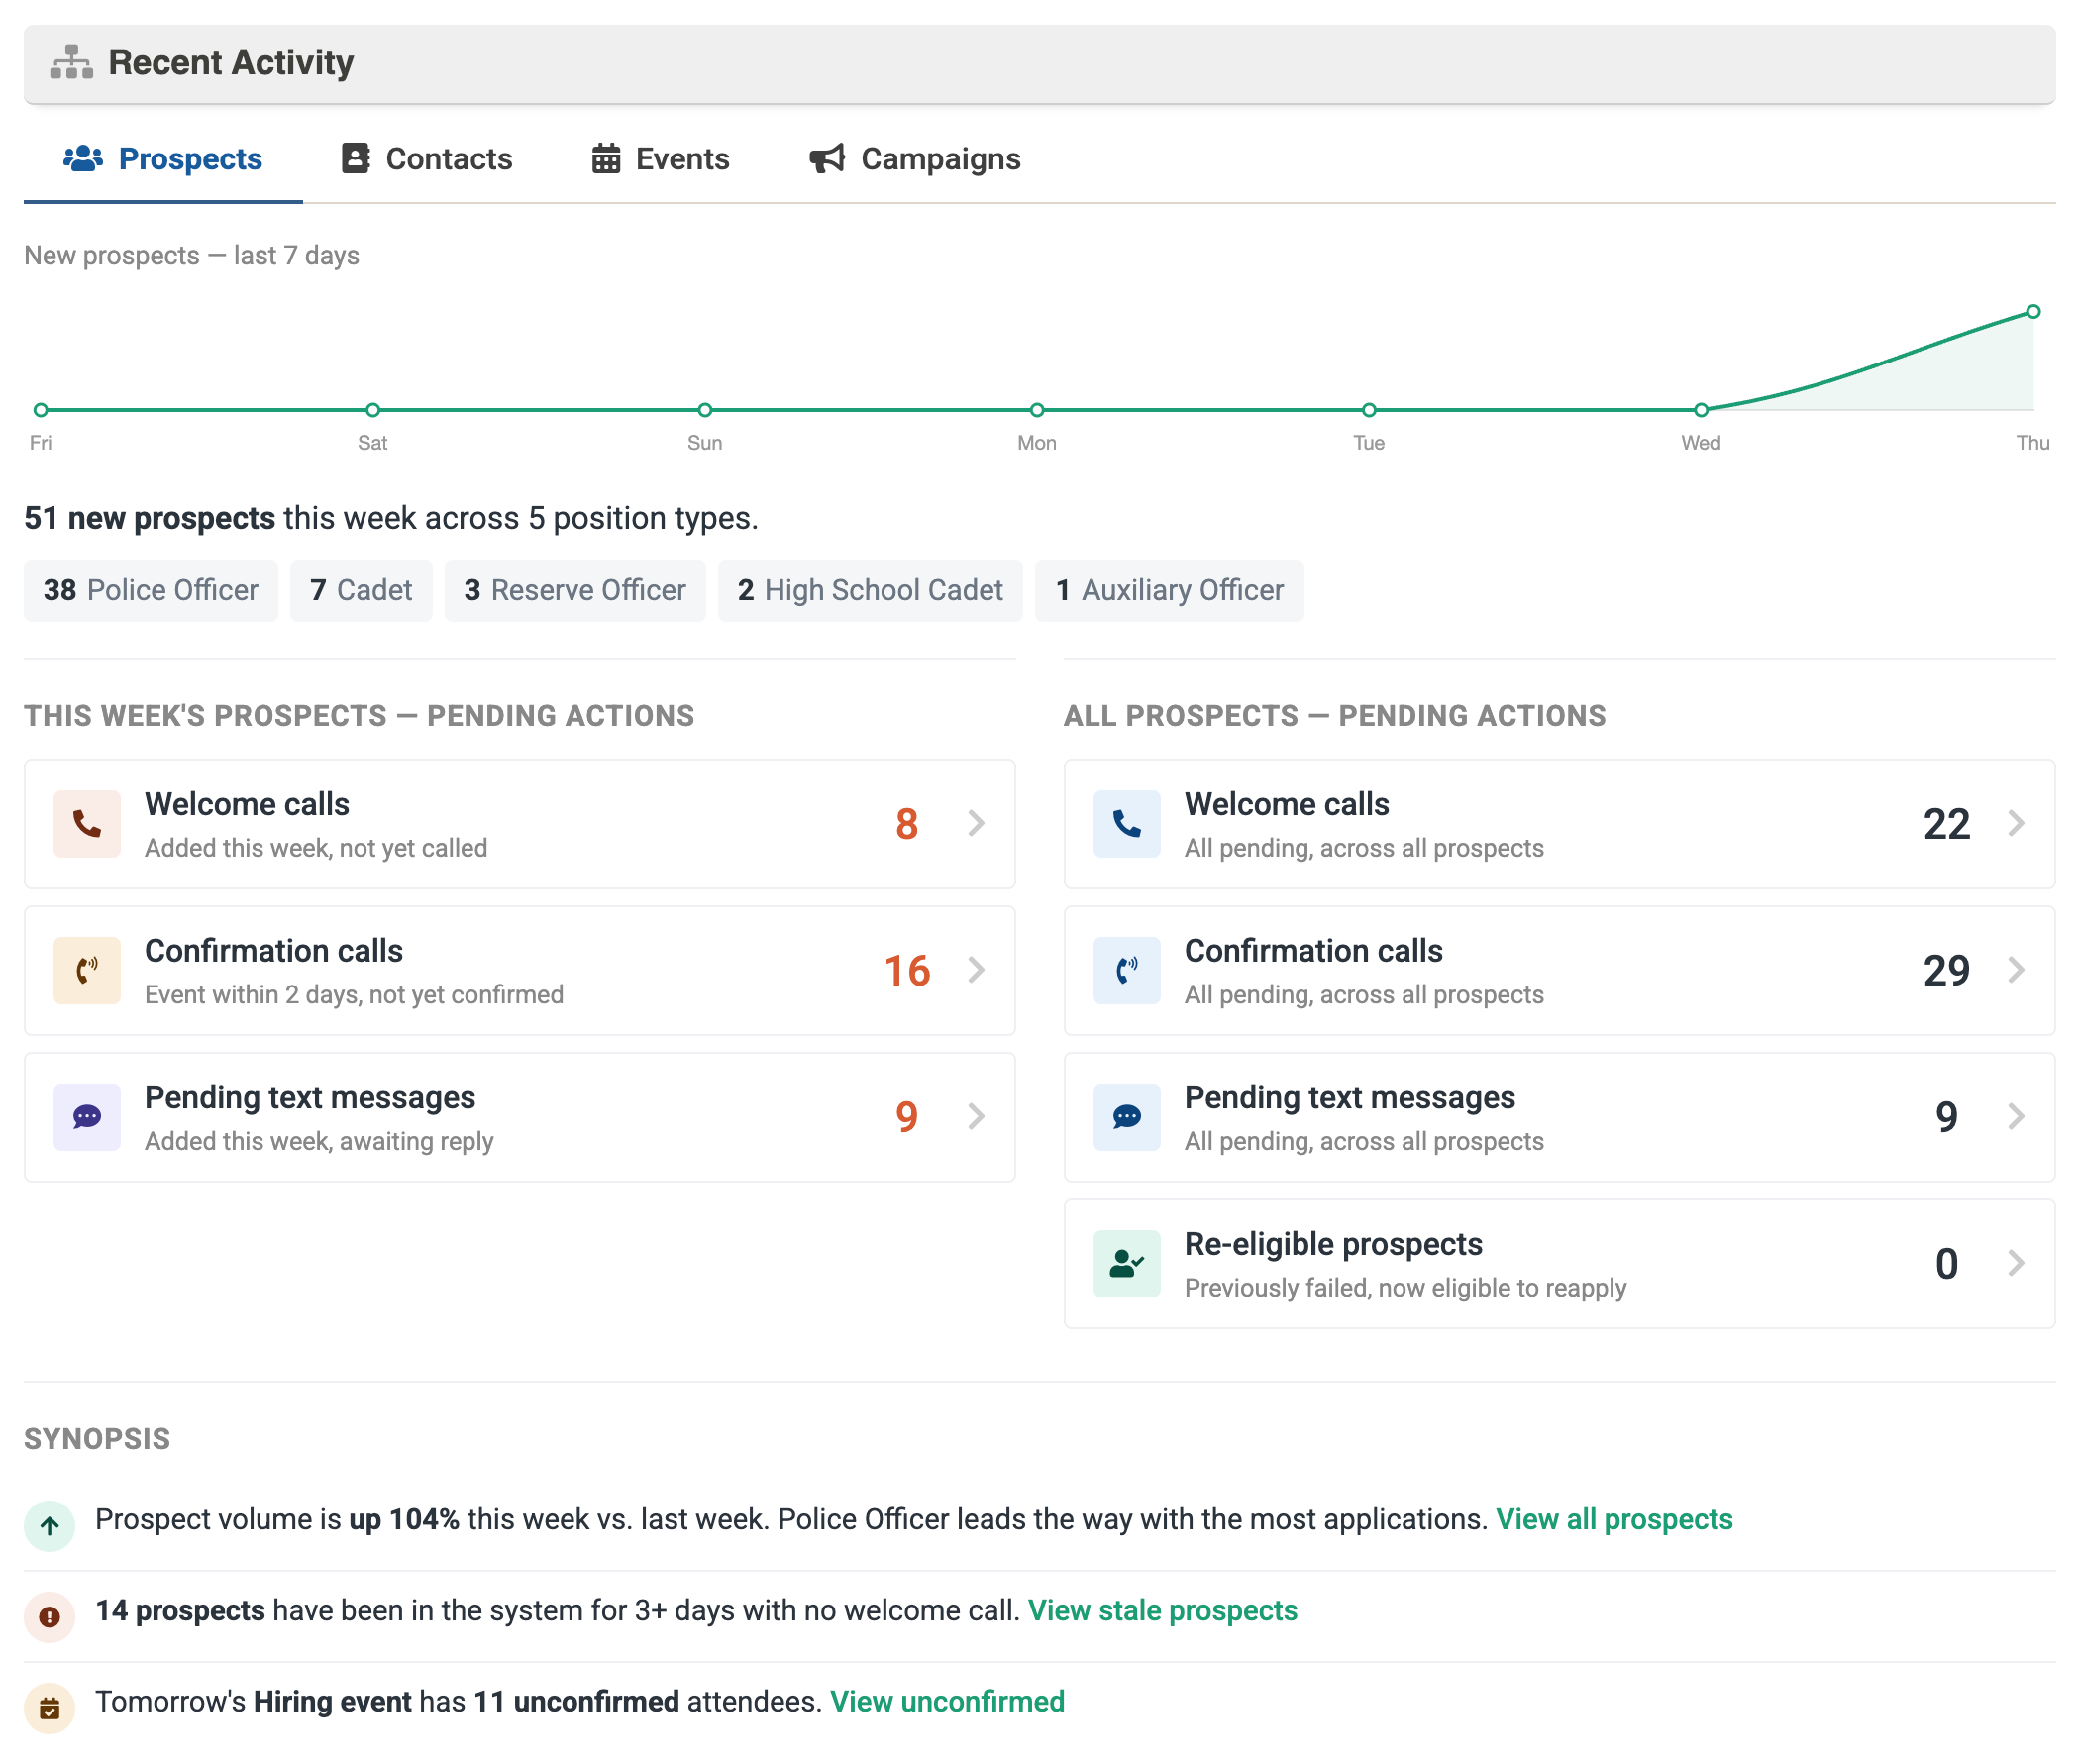This screenshot has height=1764, width=2080.
Task: Click the calendar-check Hiring event icon
Action: point(49,1708)
